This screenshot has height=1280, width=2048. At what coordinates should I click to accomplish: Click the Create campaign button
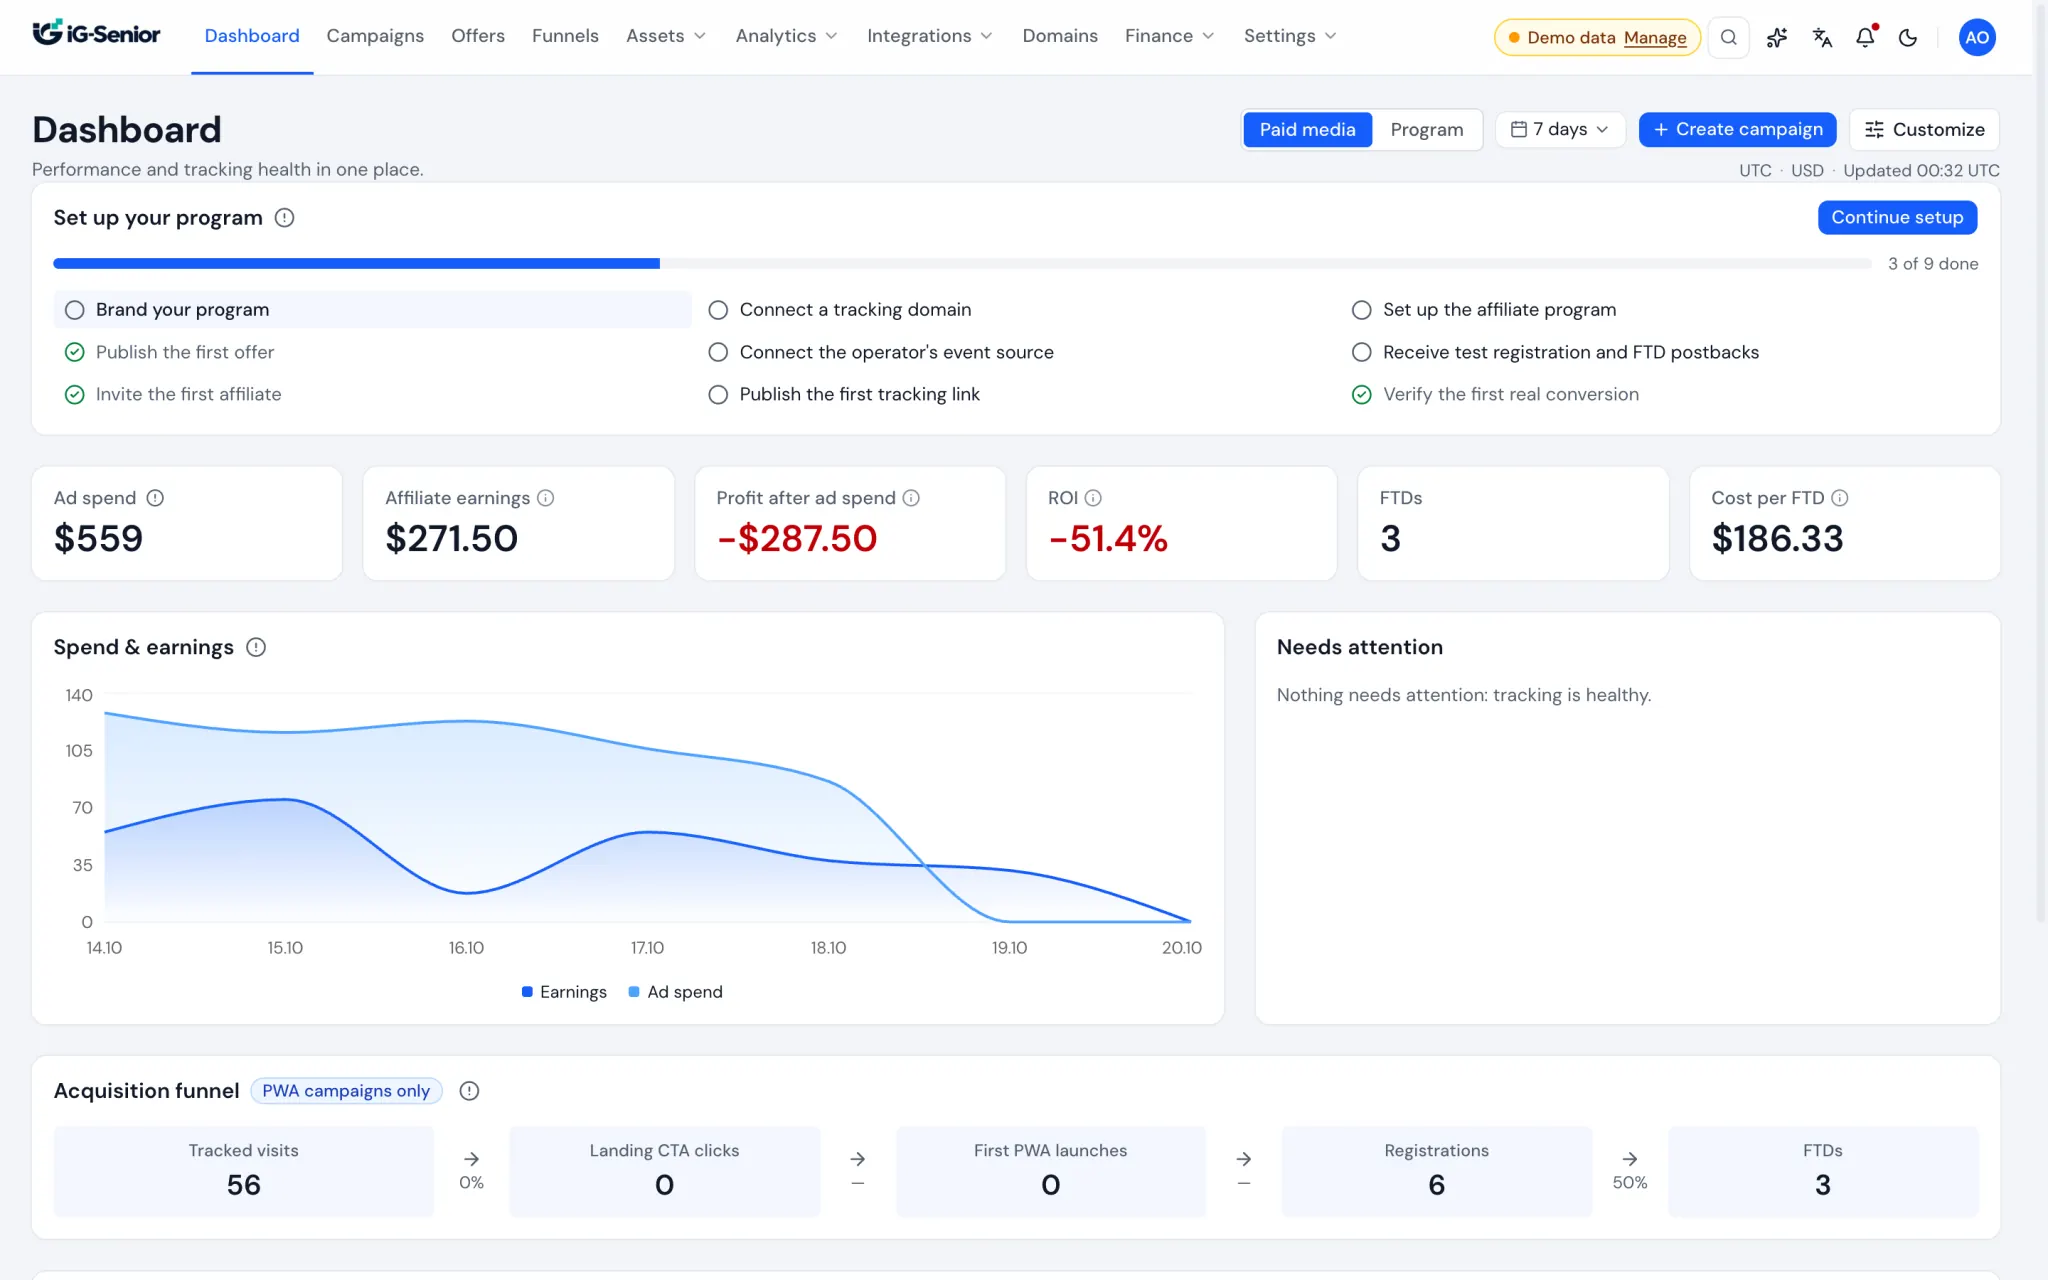pyautogui.click(x=1737, y=129)
